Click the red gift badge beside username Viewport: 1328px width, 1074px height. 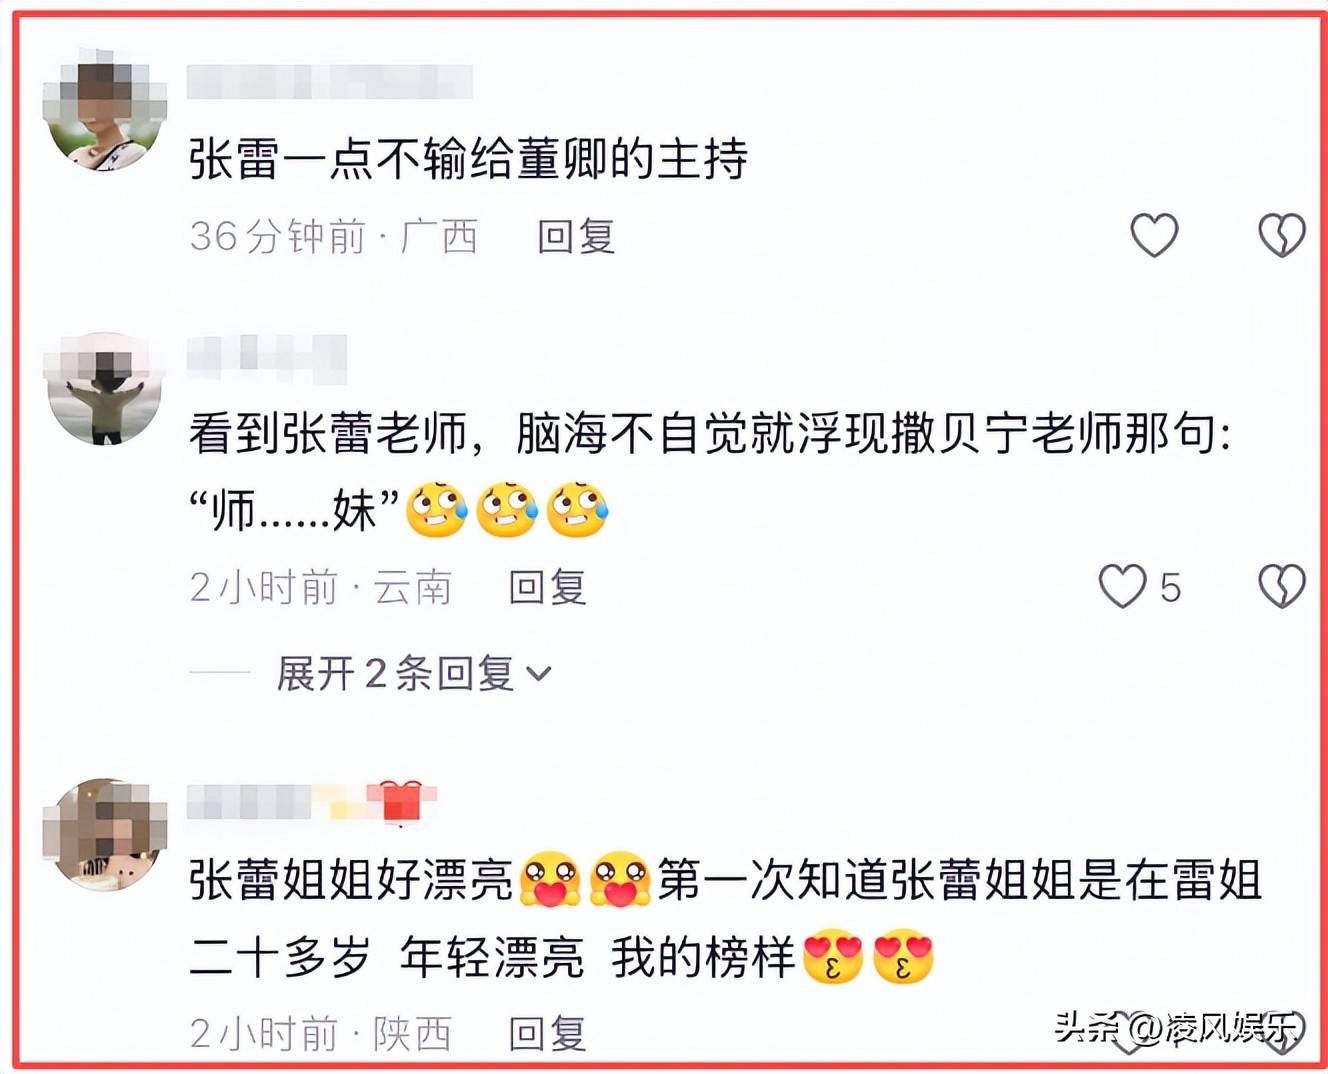point(401,802)
